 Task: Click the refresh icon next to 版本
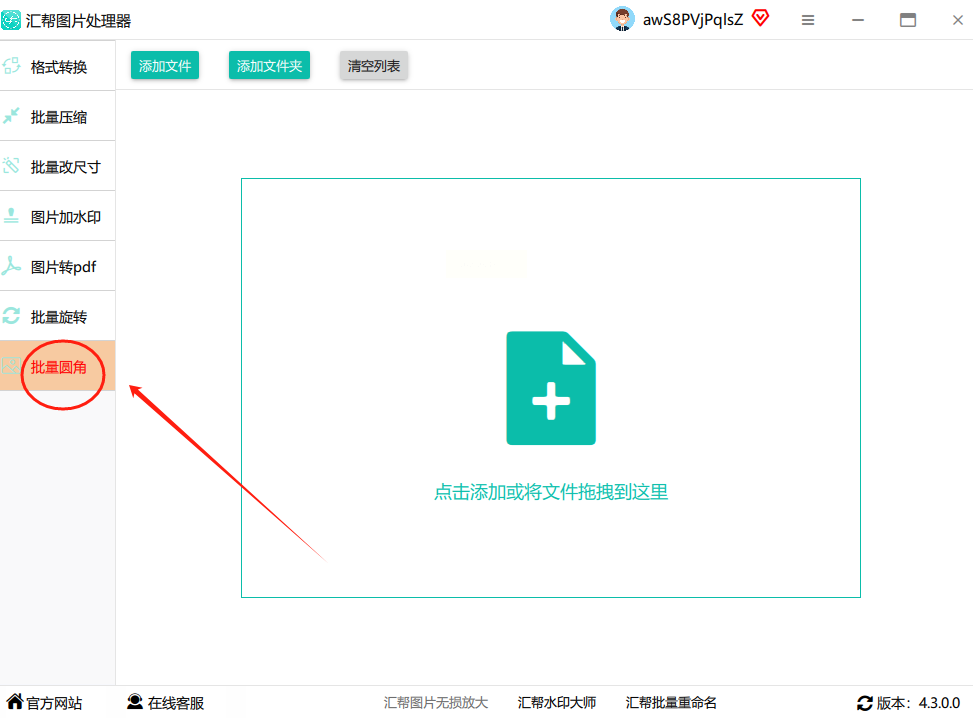tap(864, 703)
